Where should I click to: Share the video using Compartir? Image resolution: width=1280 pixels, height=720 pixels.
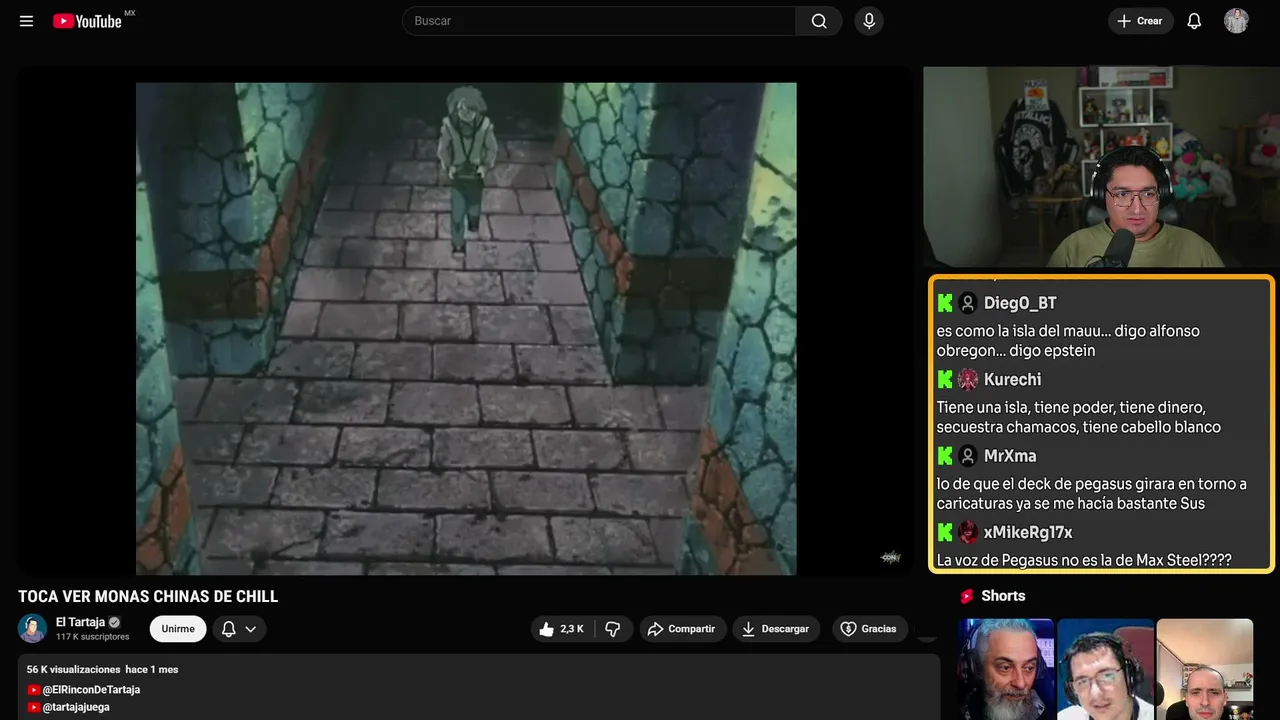pyautogui.click(x=683, y=629)
